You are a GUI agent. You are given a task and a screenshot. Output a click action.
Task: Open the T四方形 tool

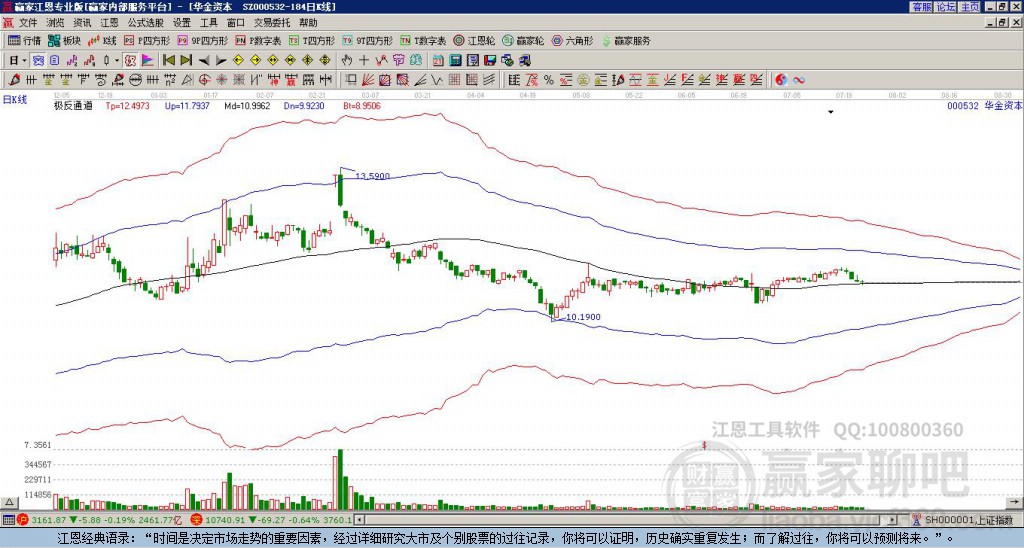(x=312, y=40)
